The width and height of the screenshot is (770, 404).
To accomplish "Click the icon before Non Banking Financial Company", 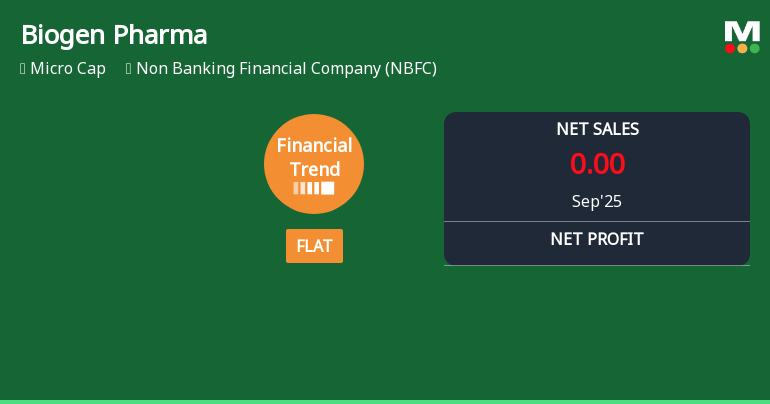I will point(129,69).
